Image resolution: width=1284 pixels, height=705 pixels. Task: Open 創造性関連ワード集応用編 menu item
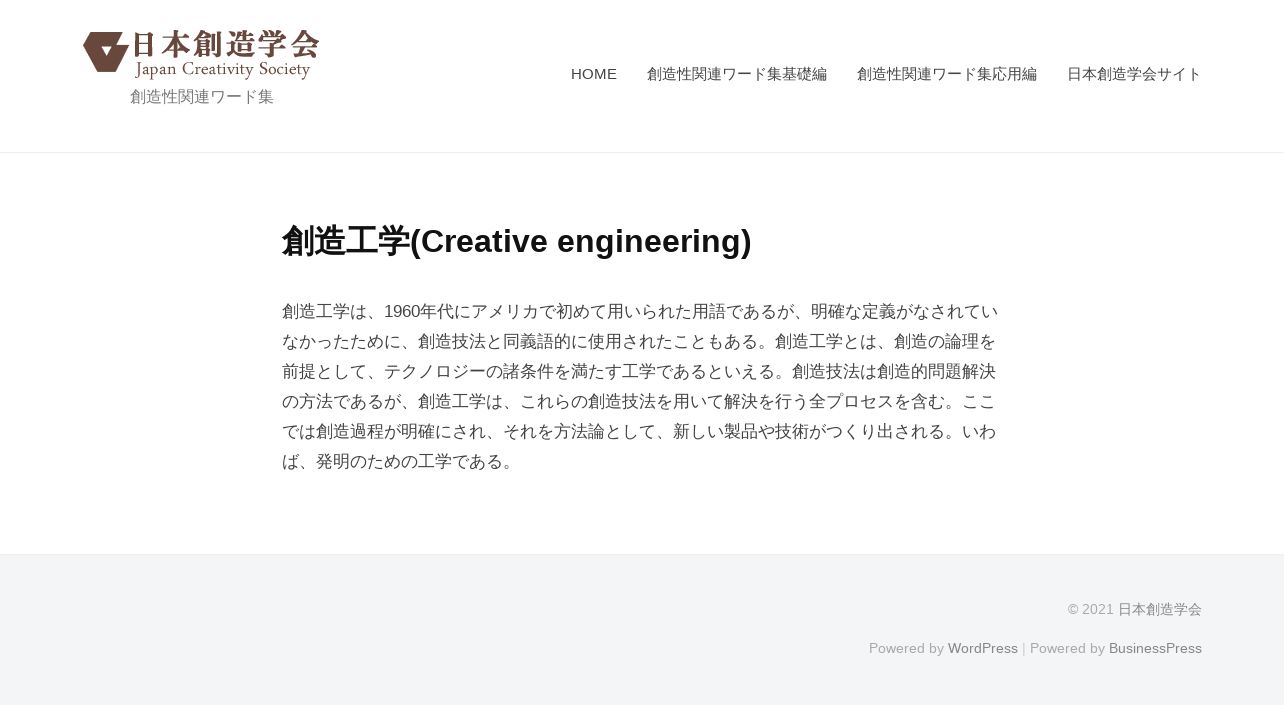pyautogui.click(x=947, y=74)
